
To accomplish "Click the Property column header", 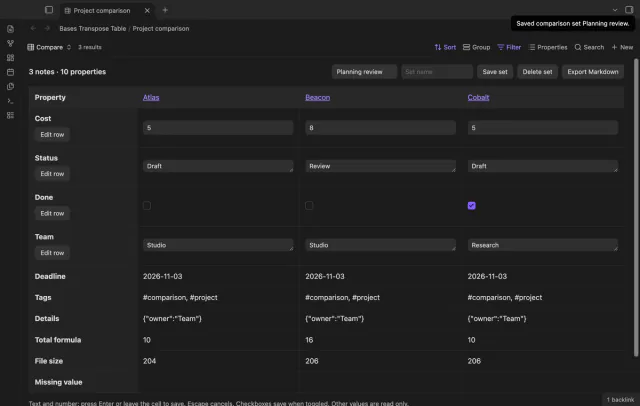I will [x=50, y=98].
